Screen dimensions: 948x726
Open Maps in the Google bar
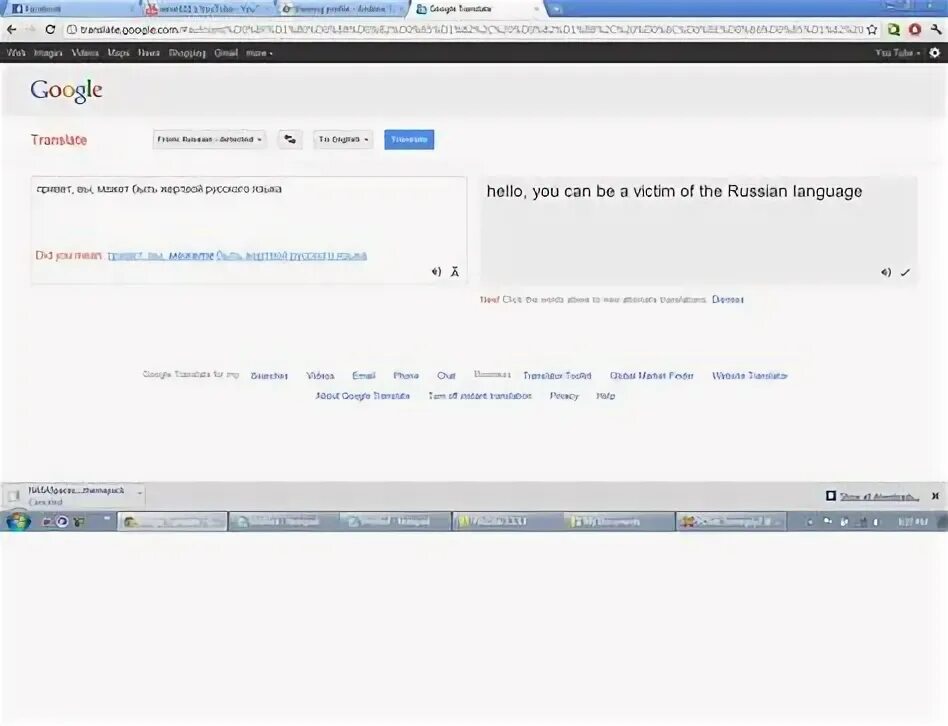click(x=118, y=53)
